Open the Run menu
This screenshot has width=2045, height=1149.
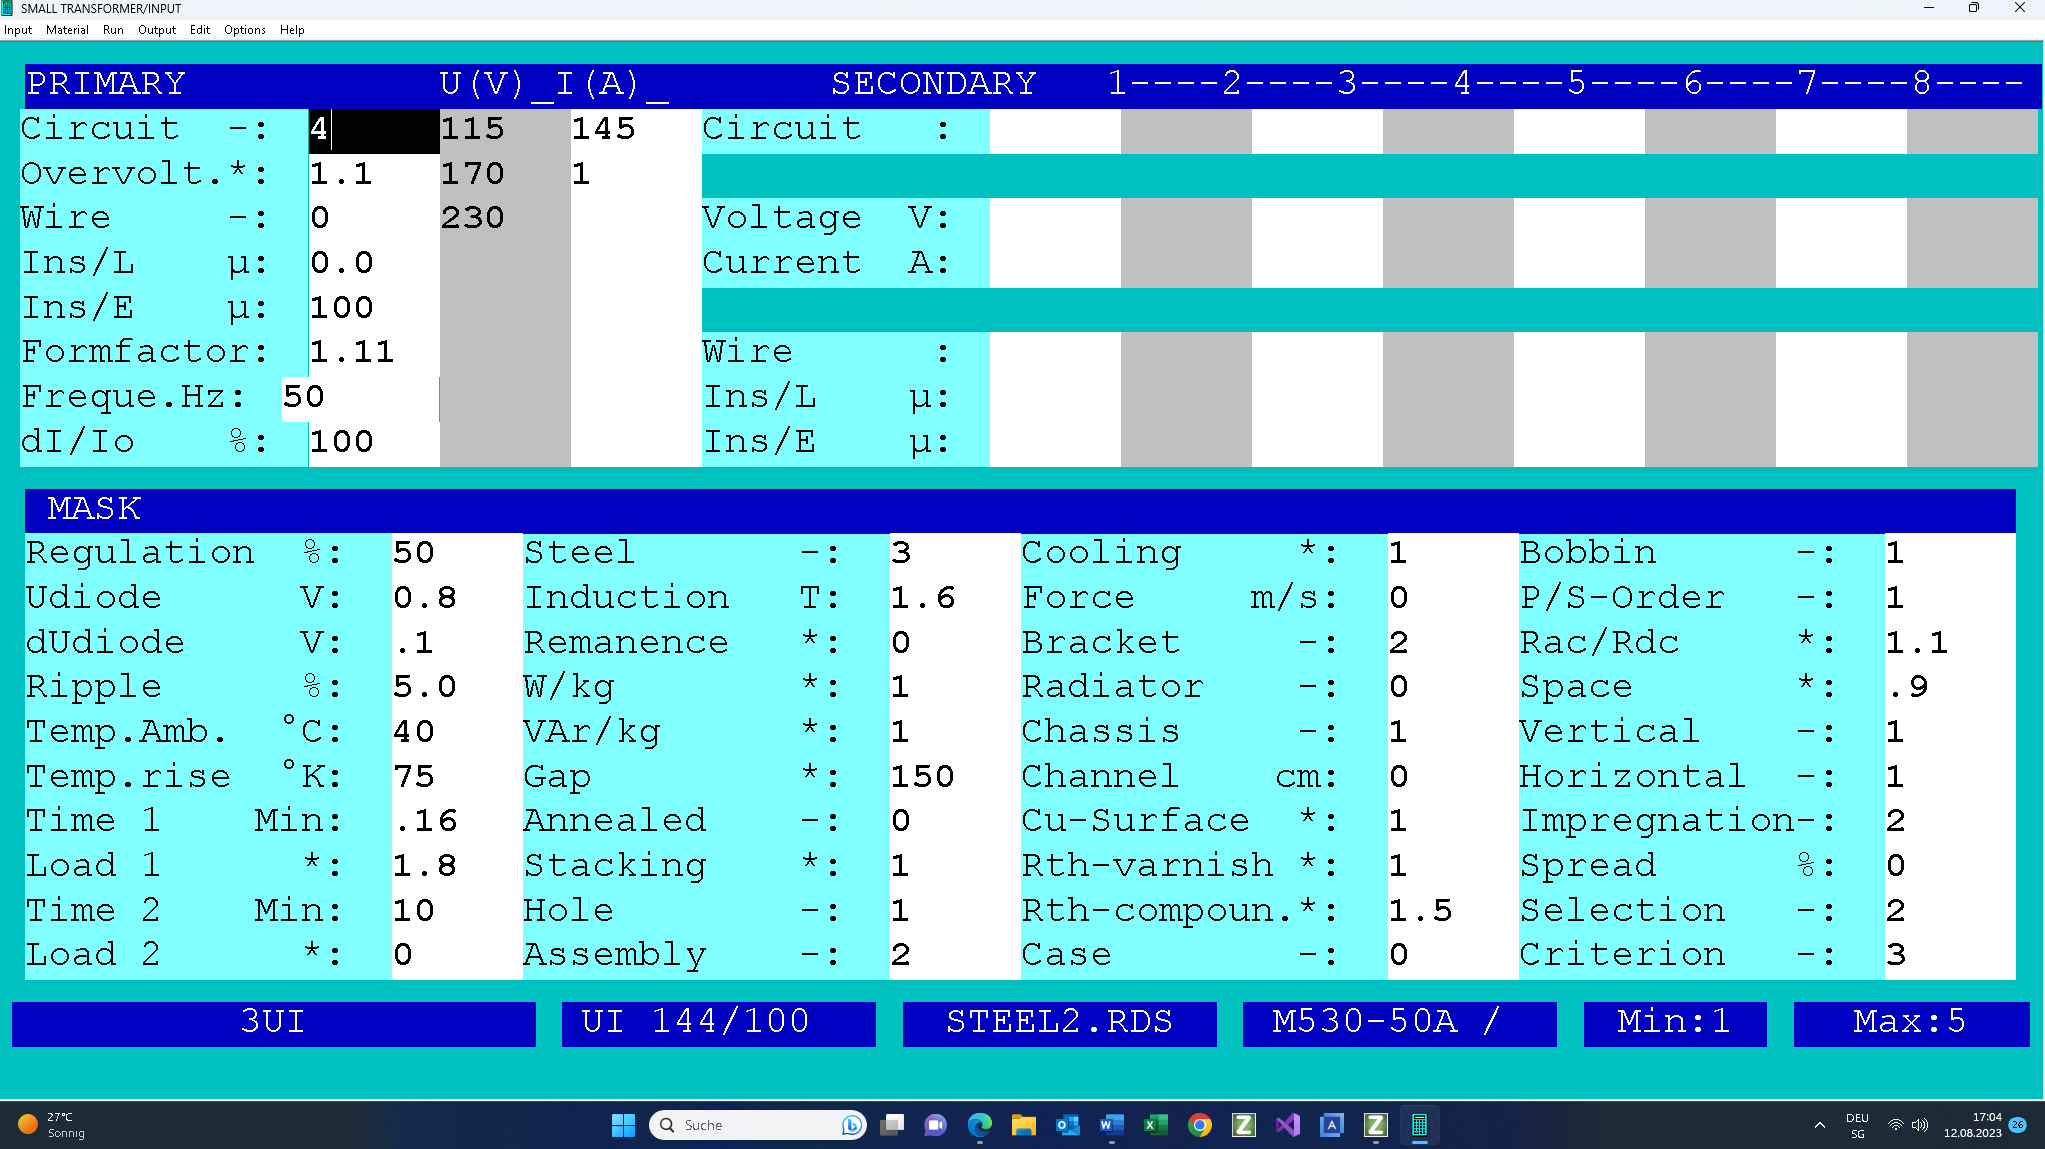(113, 30)
